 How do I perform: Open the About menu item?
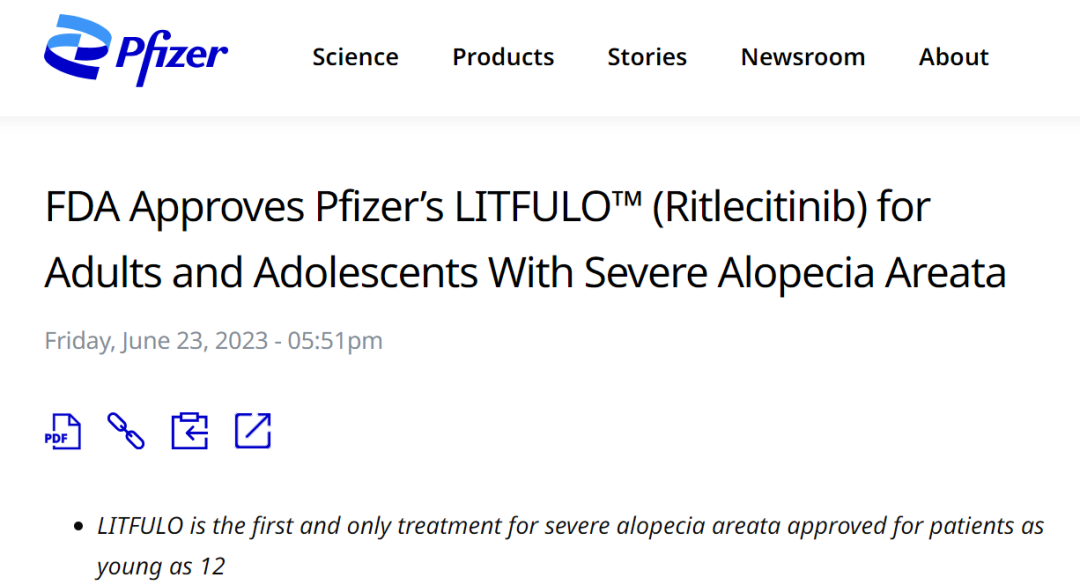click(954, 57)
